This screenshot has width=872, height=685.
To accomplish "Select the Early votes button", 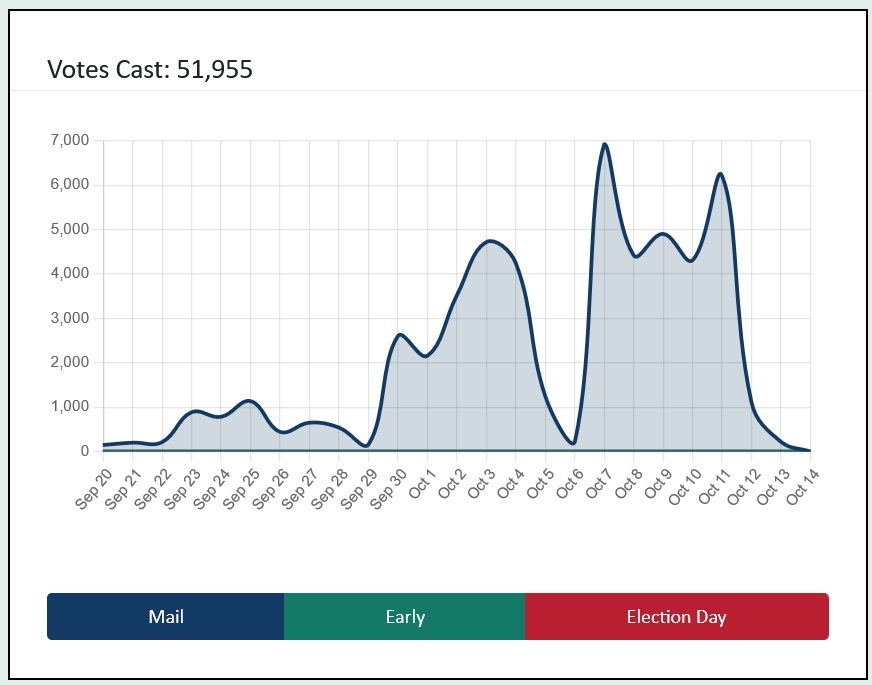I will [x=405, y=616].
